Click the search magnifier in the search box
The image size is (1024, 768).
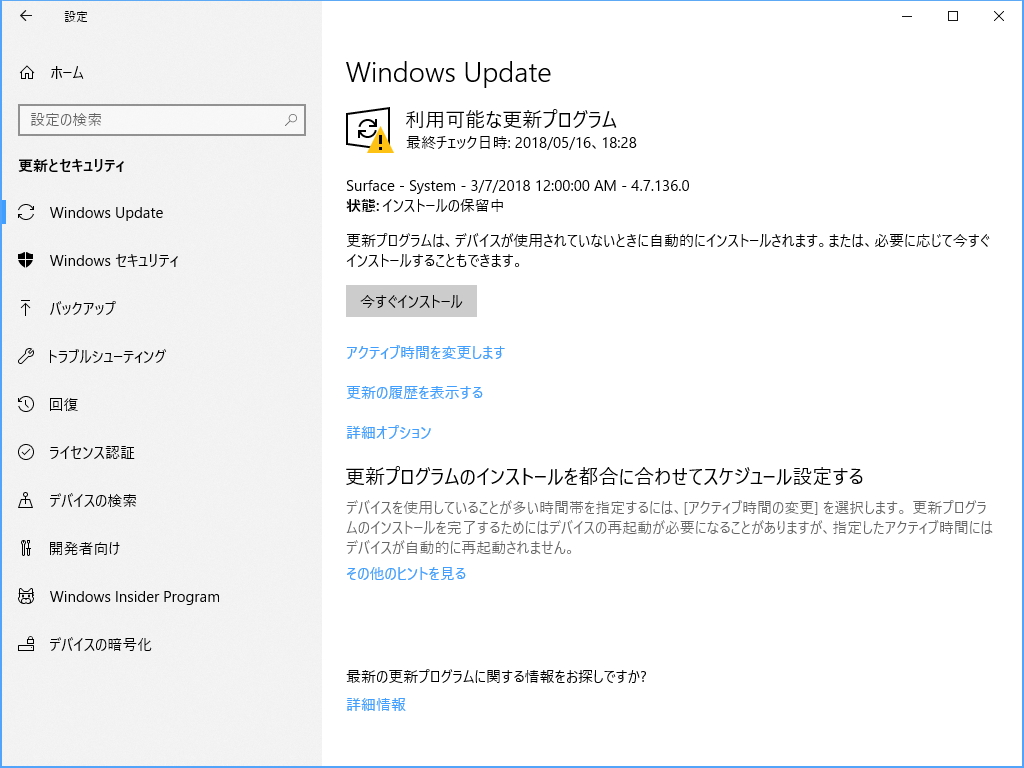(291, 119)
